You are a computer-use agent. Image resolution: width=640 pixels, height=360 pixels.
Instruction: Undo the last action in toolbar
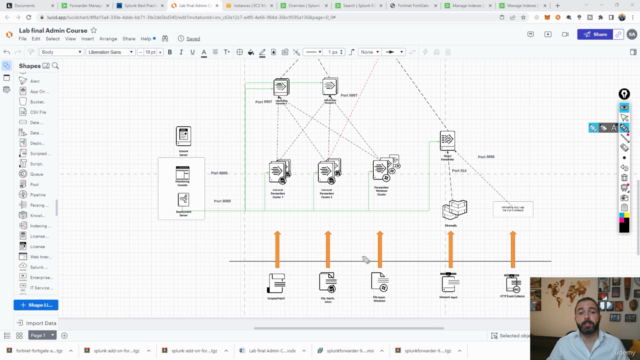pos(7,52)
